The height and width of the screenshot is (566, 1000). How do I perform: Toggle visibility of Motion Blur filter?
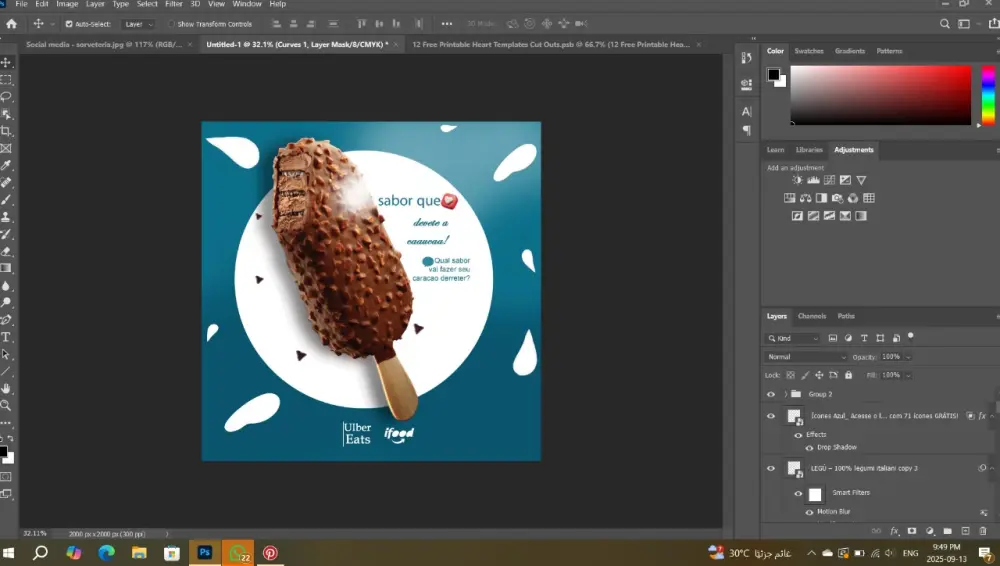coord(809,512)
